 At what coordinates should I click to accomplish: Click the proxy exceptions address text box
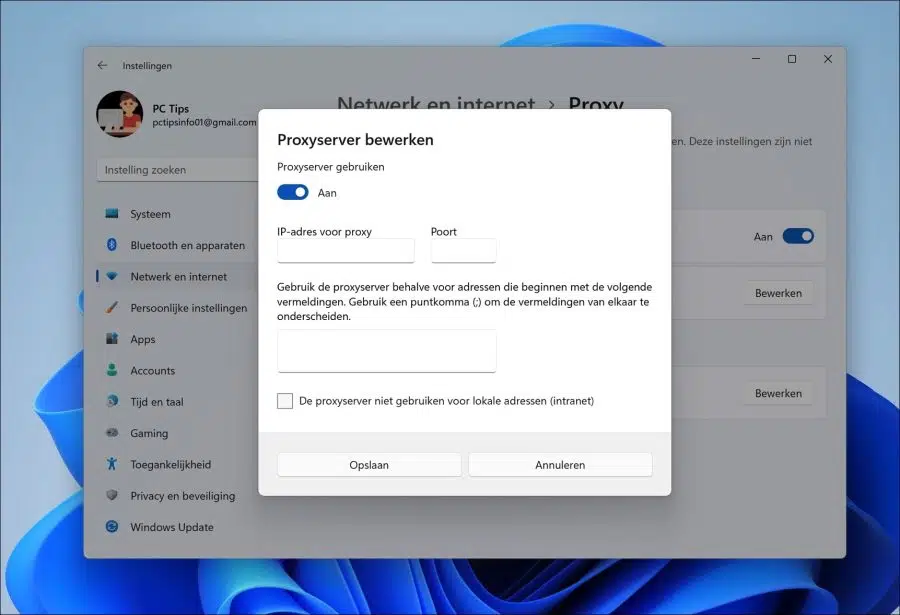(386, 351)
